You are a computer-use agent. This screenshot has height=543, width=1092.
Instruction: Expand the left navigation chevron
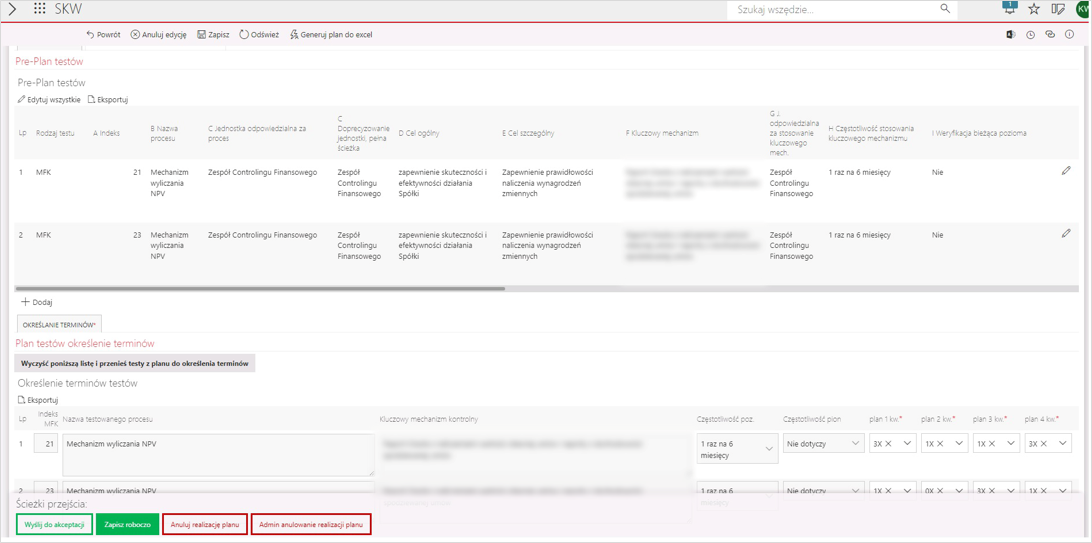click(12, 9)
